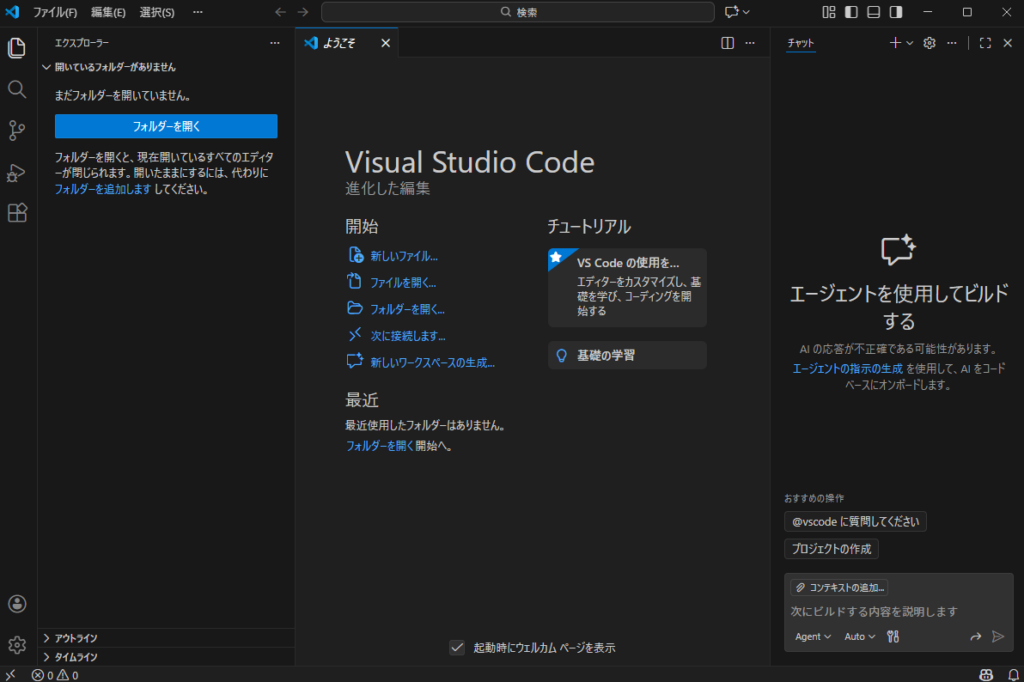
Task: Click the 新しいファイル... link
Action: (403, 256)
